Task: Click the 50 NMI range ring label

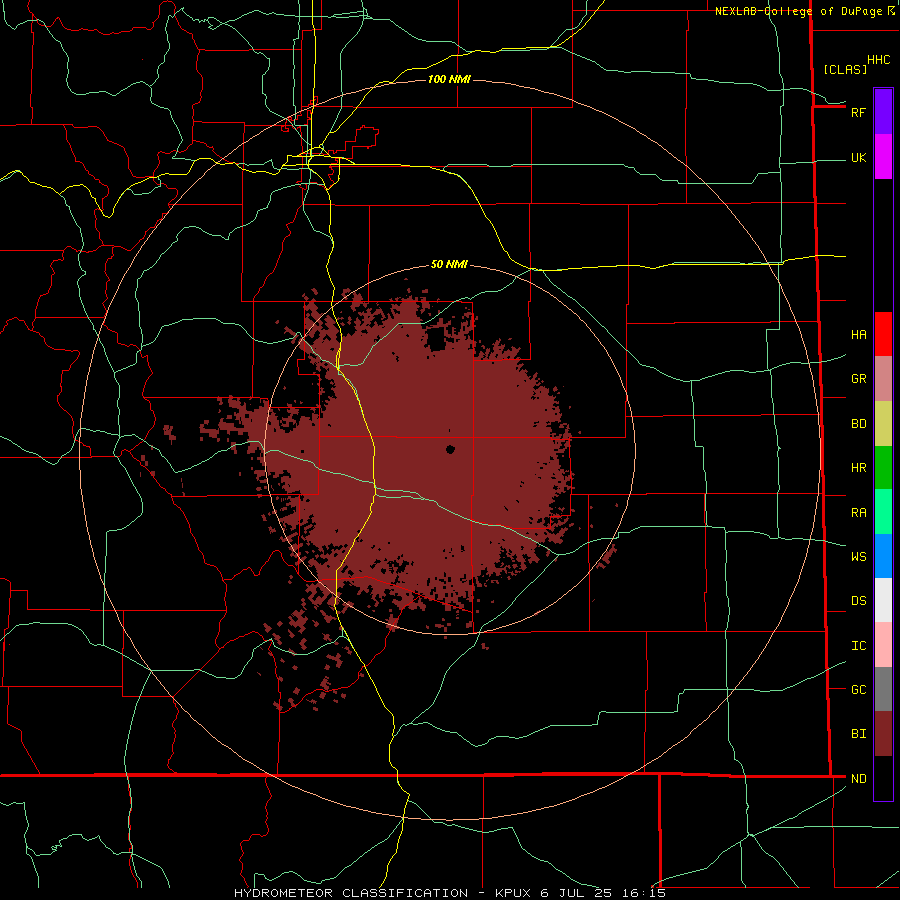Action: click(449, 265)
